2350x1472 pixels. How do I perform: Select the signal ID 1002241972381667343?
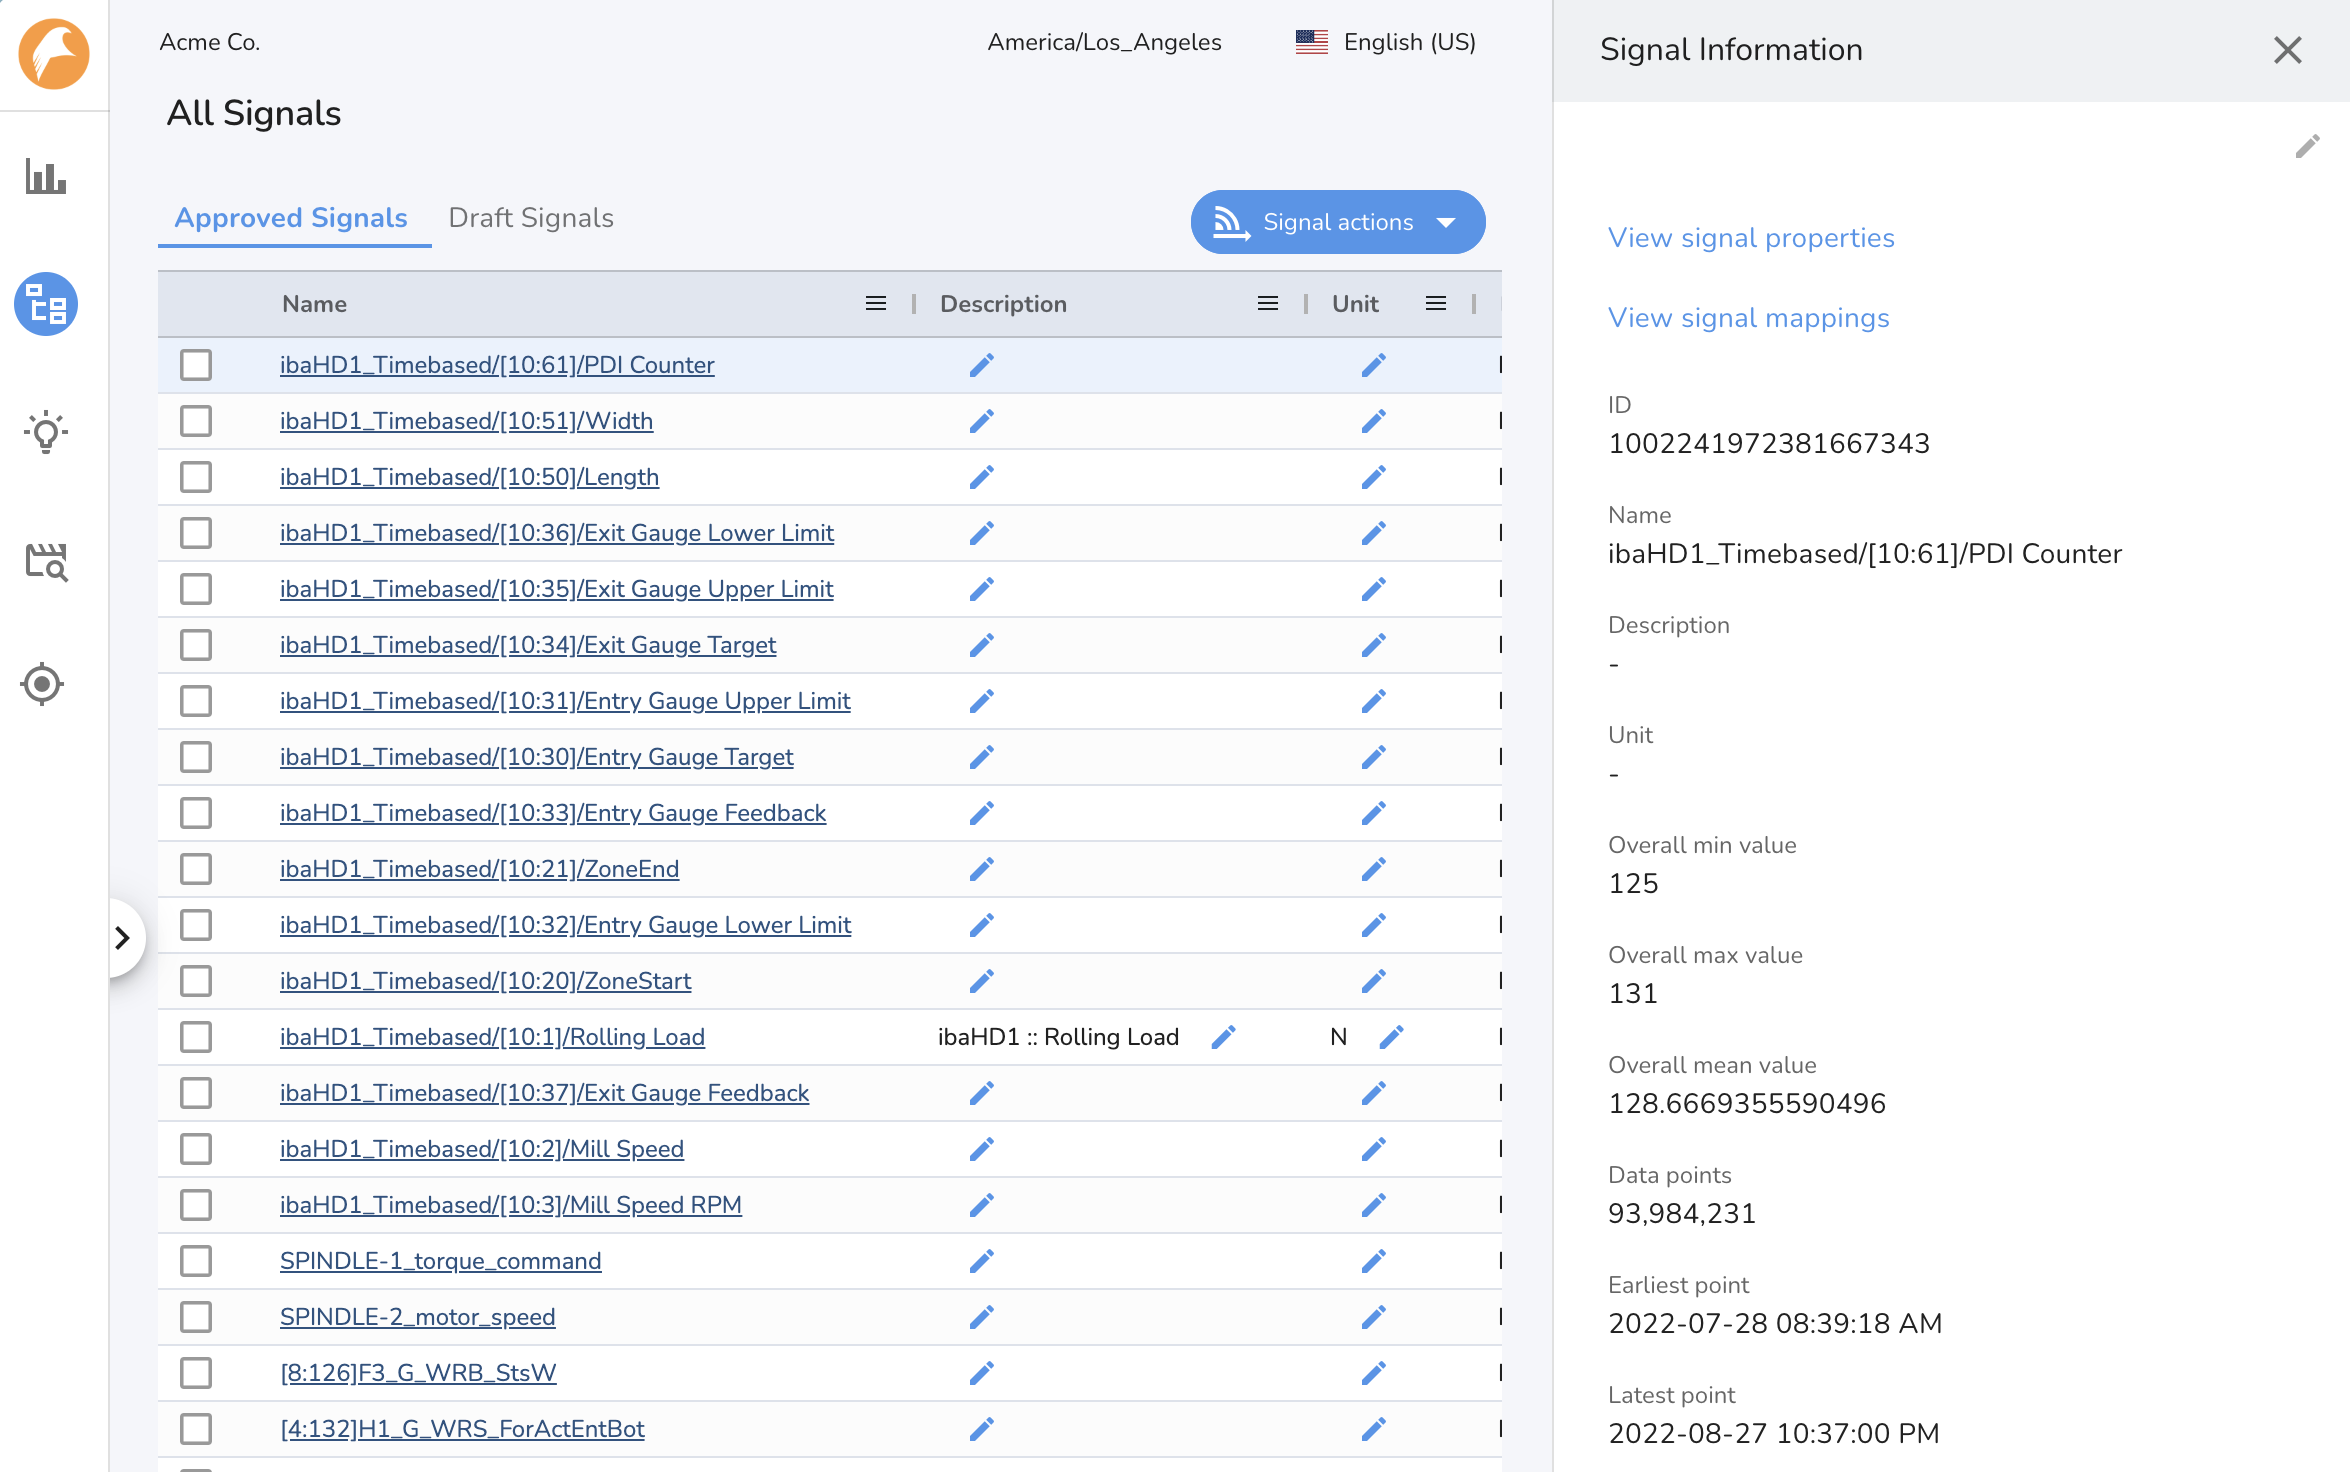pyautogui.click(x=1769, y=444)
